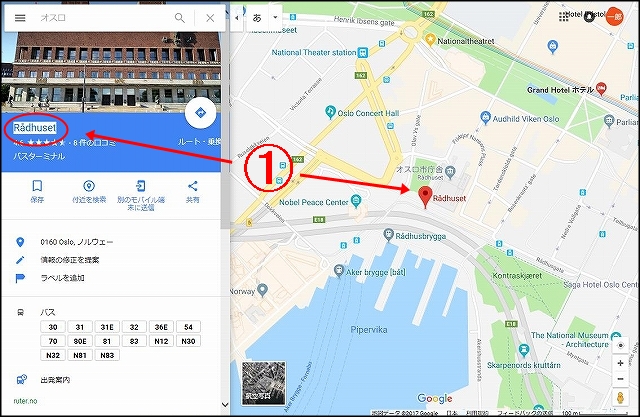Select the search nearby icon
Viewport: 640px width, 417px height.
(x=89, y=186)
